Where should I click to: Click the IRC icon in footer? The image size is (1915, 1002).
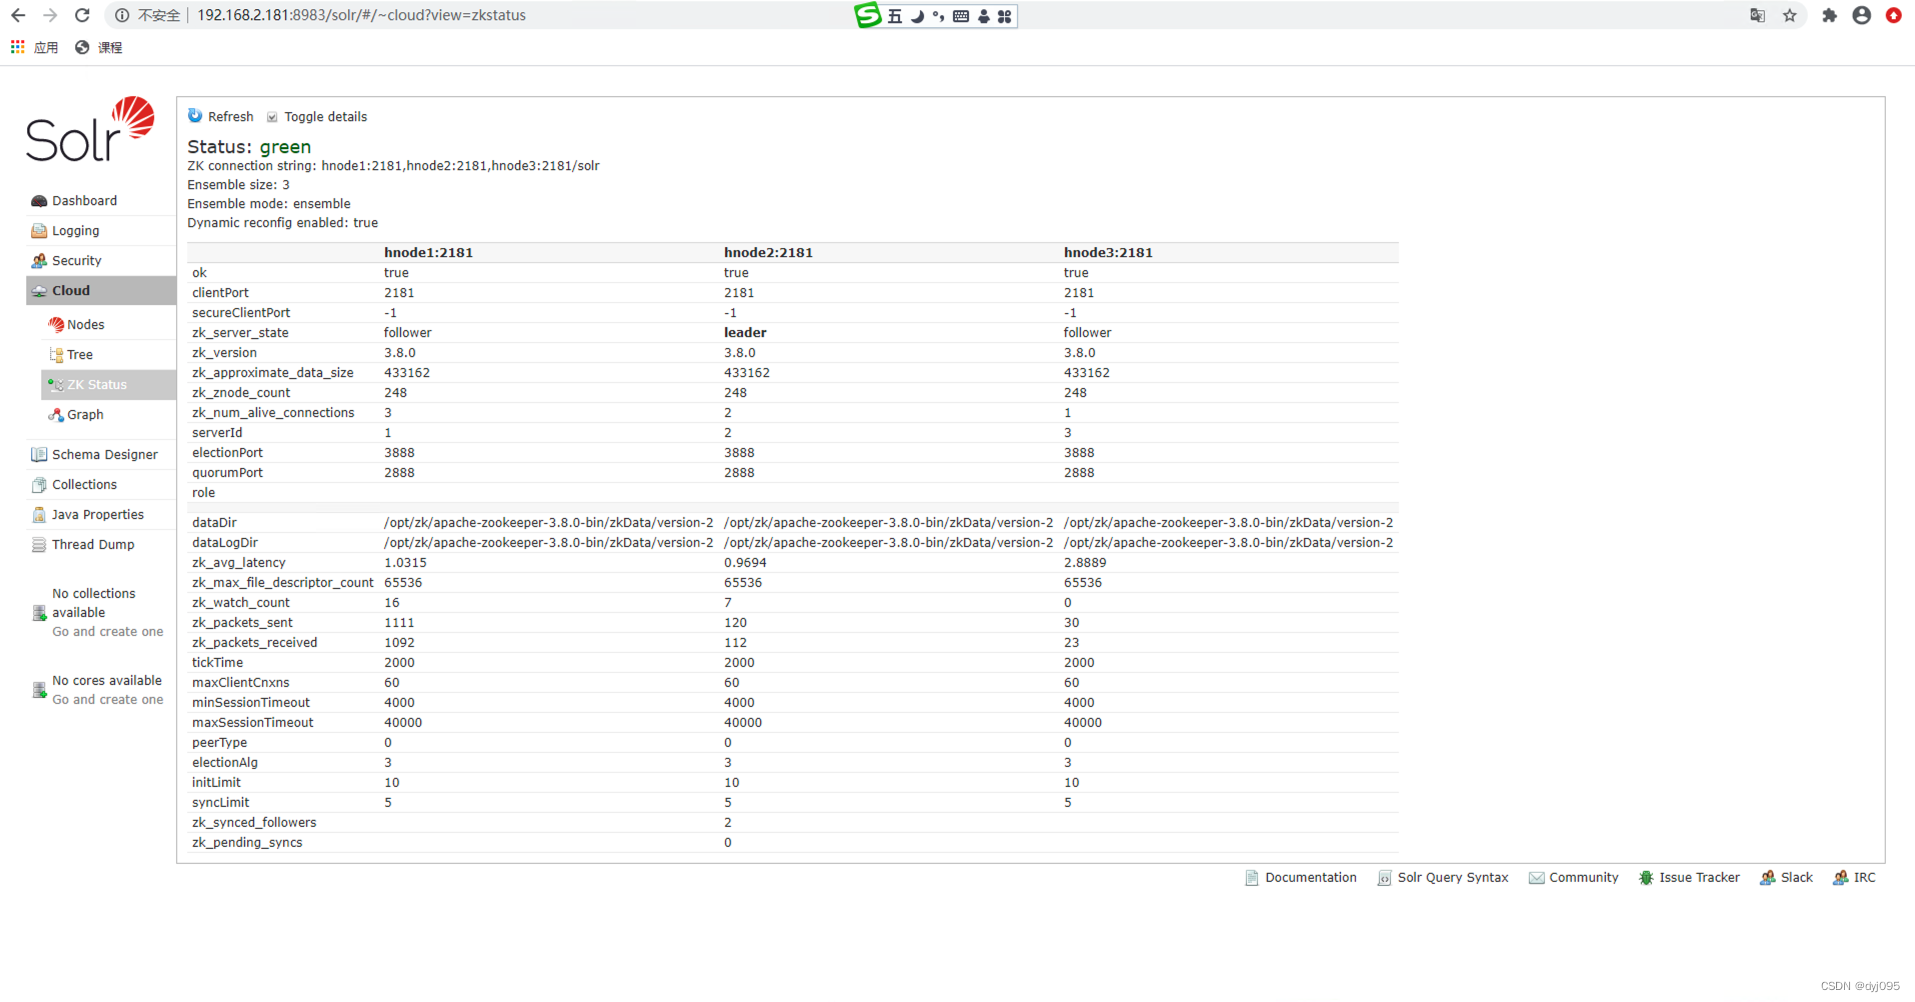click(1841, 878)
